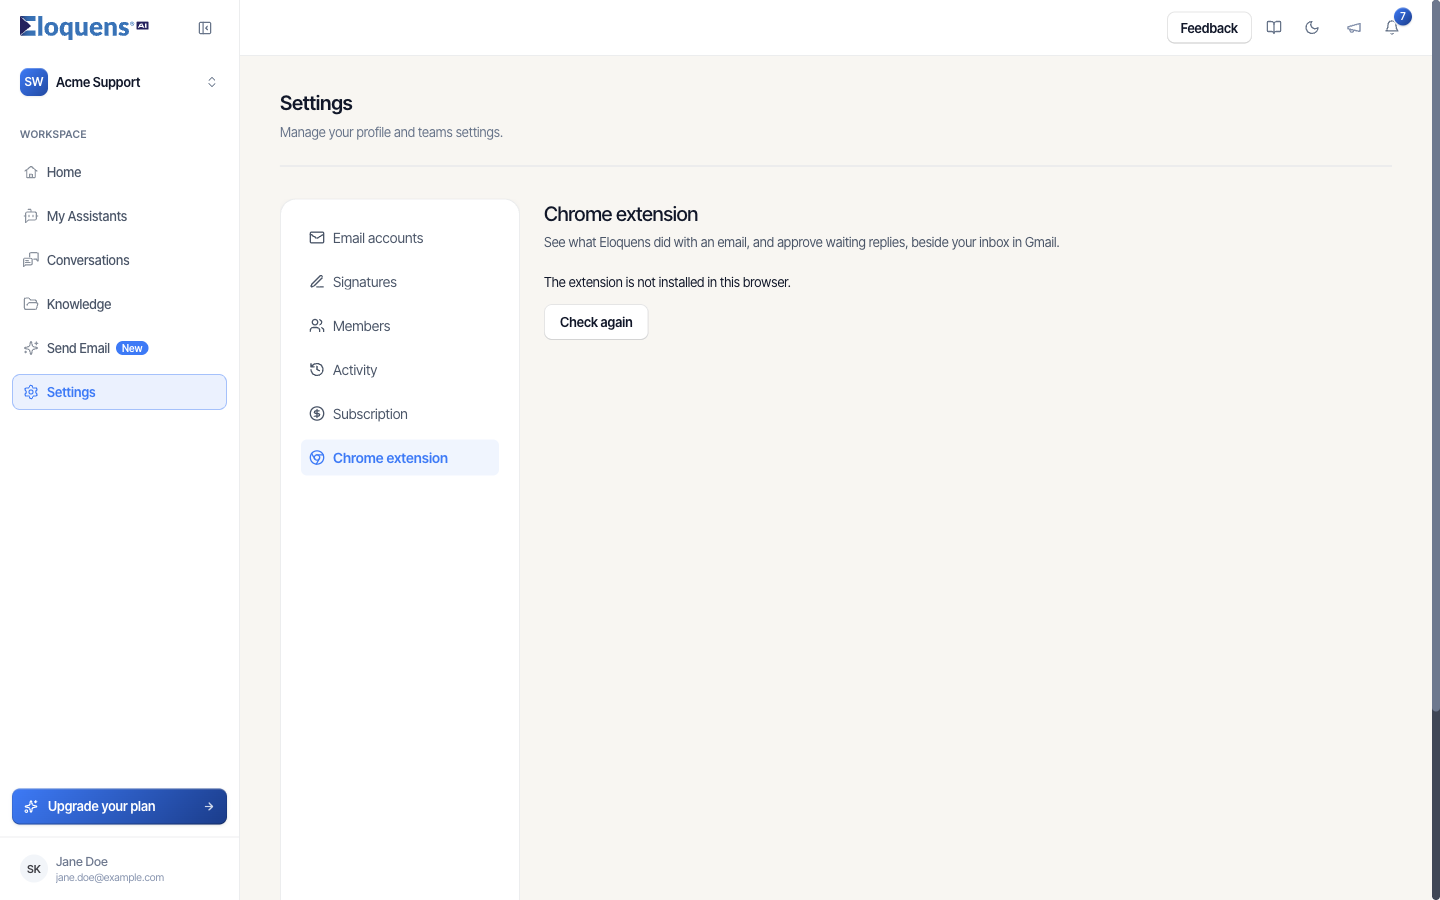Click the Activity history clock icon
1440x900 pixels.
tap(317, 370)
